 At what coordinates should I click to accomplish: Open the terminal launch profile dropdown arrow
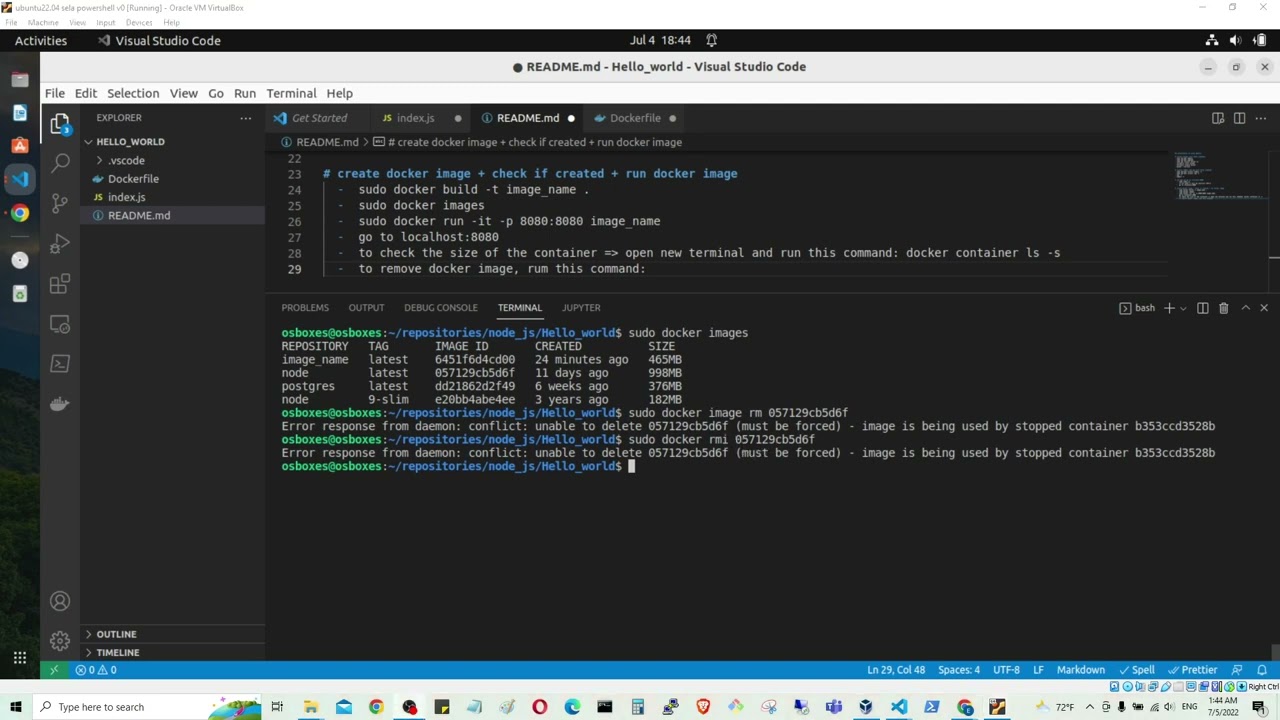coord(1183,308)
